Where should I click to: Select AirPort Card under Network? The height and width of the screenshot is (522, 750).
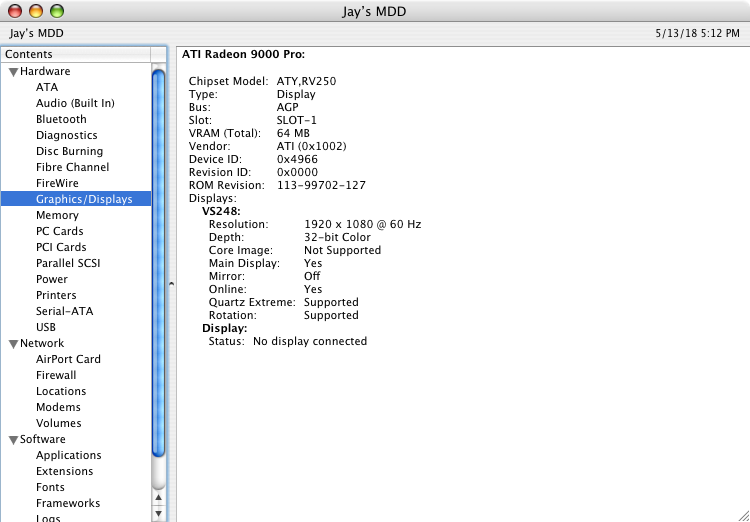point(68,359)
